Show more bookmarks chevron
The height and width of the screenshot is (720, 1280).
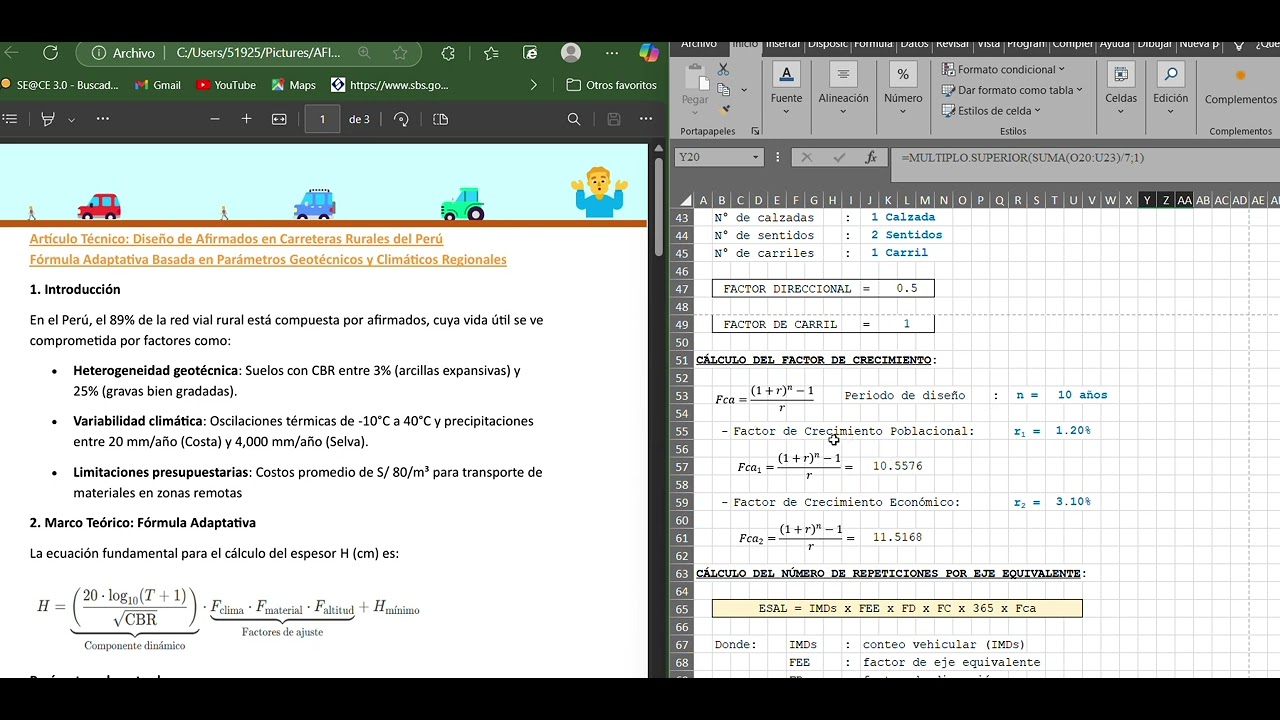pos(533,85)
